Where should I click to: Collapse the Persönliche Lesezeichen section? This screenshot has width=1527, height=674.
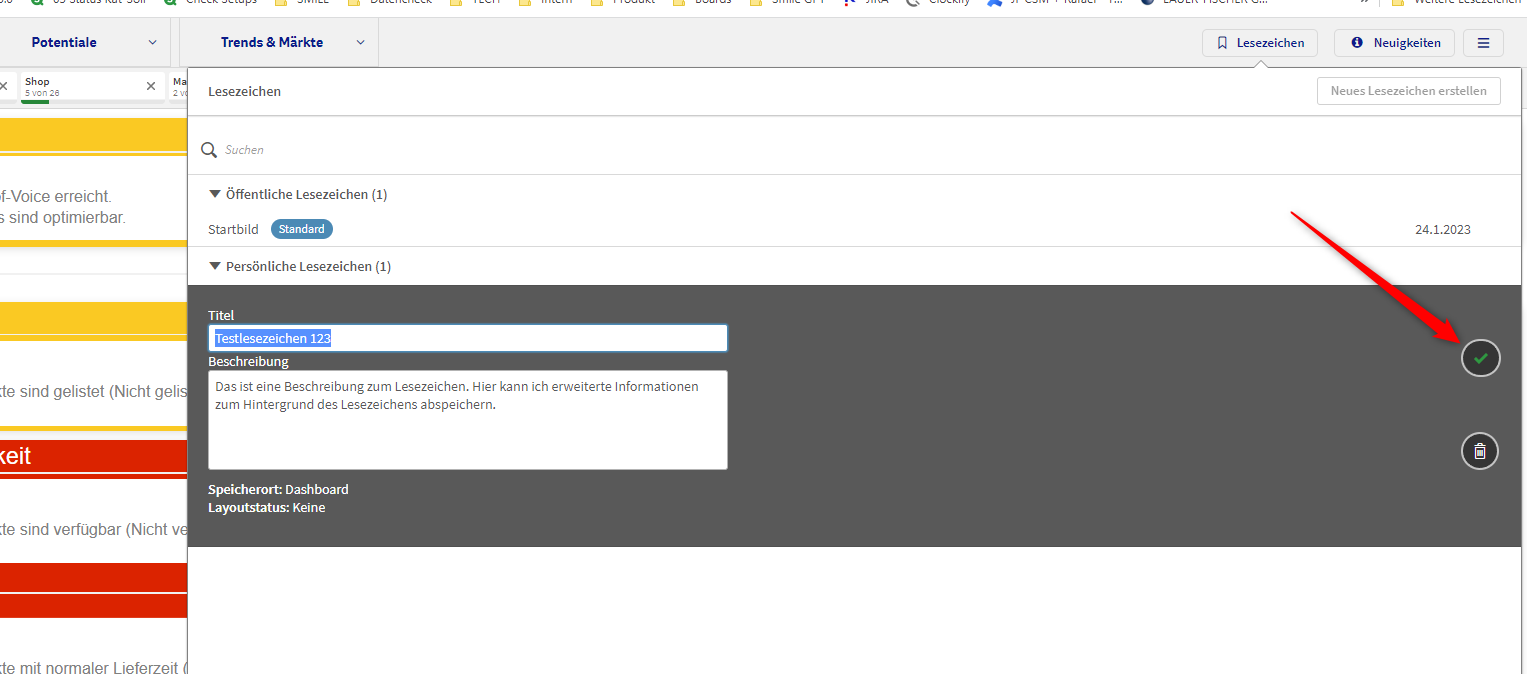215,267
